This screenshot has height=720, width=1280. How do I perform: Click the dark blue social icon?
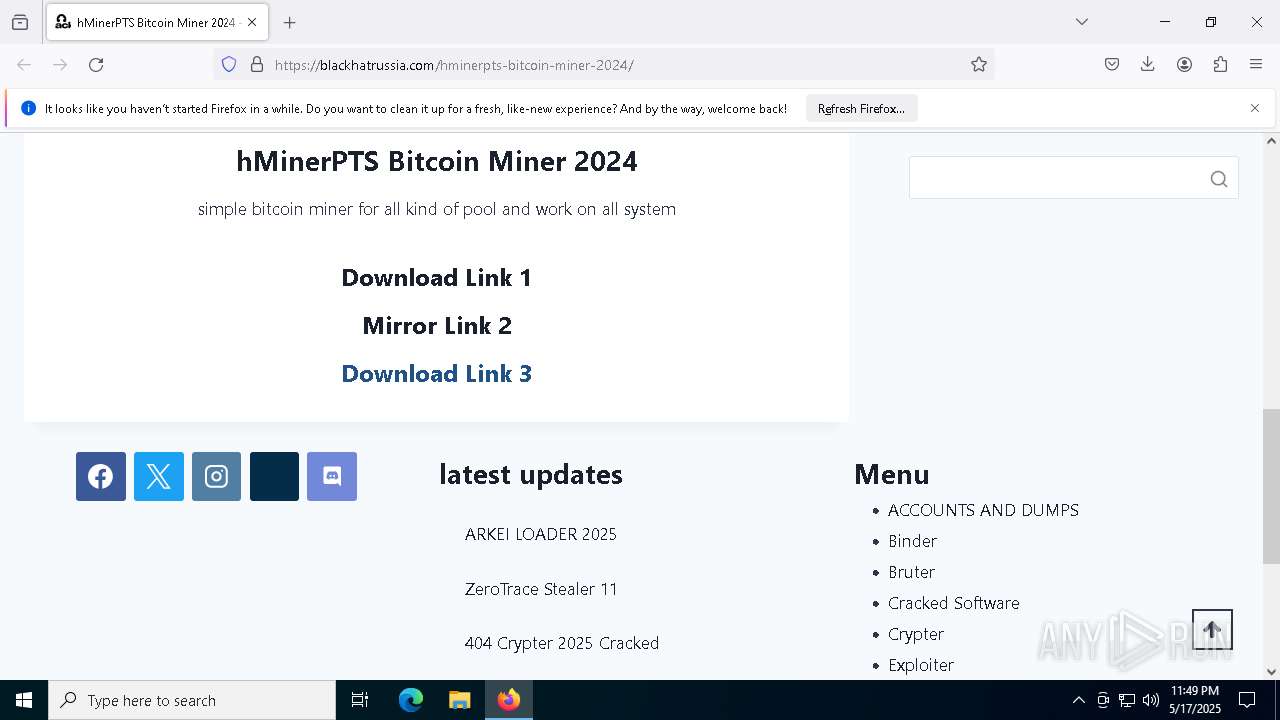coord(274,476)
